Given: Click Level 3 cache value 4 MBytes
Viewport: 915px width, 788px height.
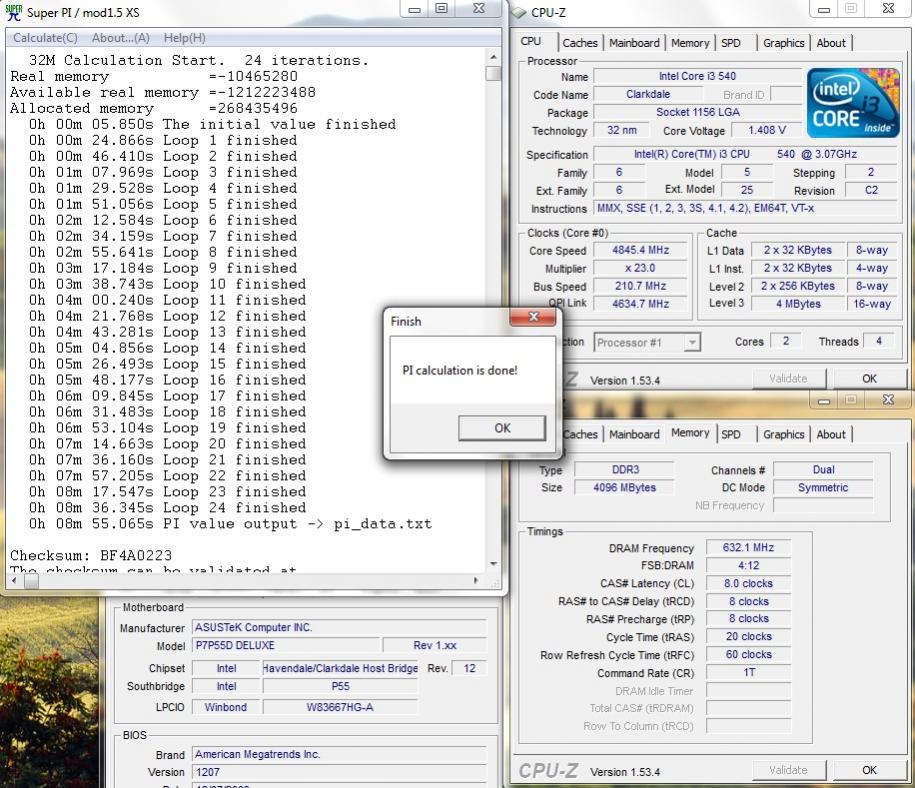Looking at the screenshot, I should tap(798, 304).
